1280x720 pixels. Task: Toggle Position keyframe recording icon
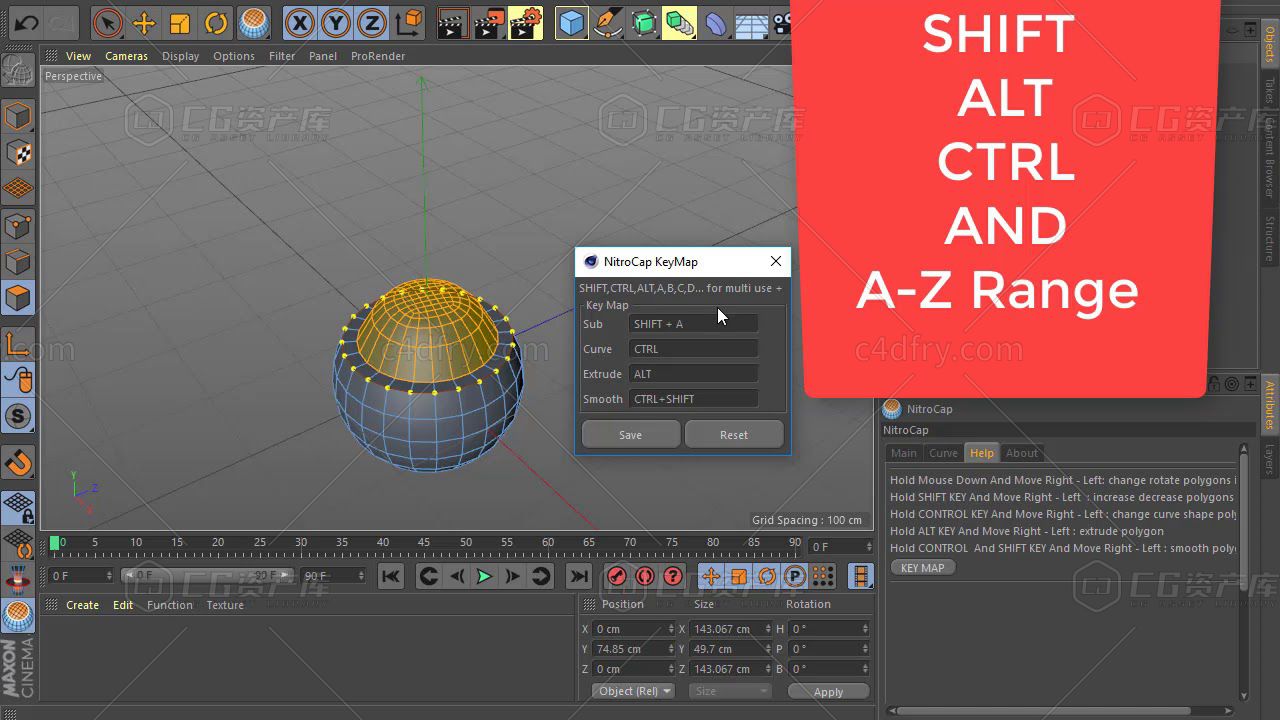[x=711, y=576]
